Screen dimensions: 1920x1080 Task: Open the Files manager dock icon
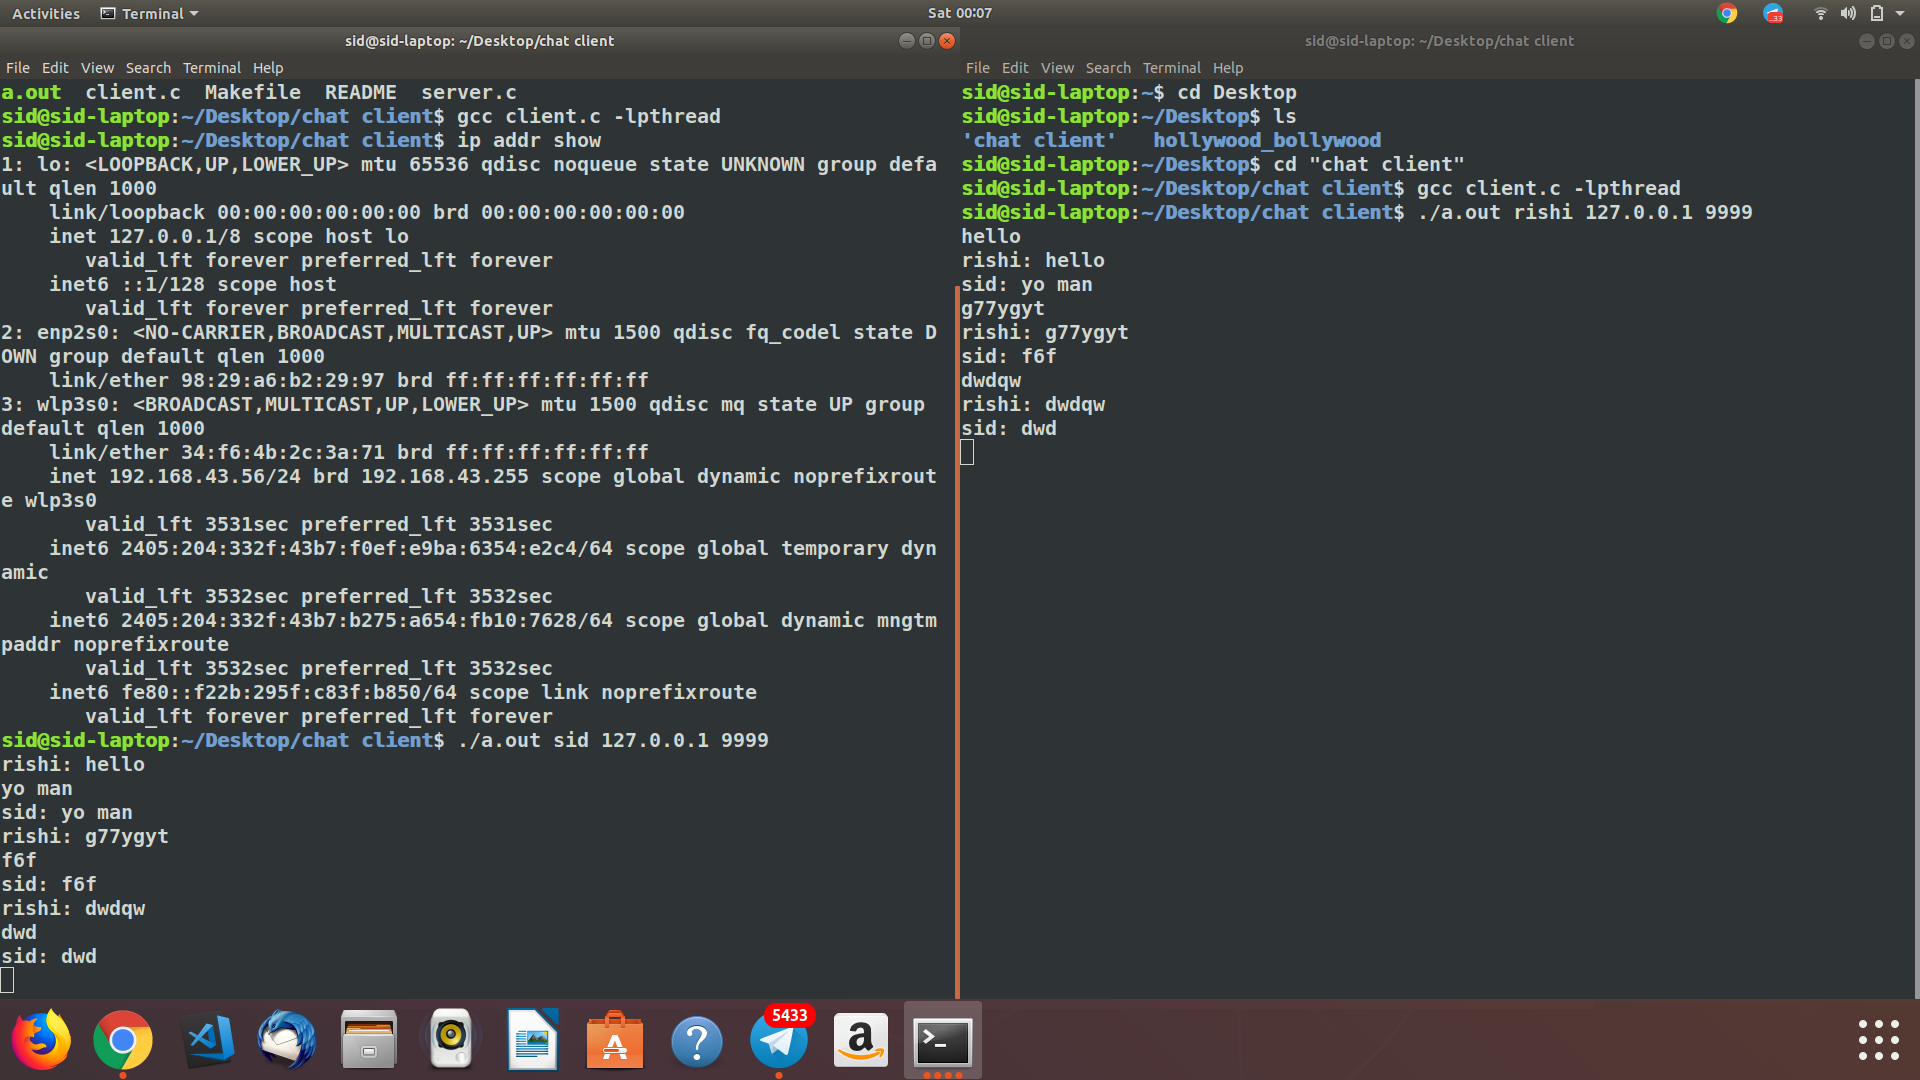(369, 1041)
